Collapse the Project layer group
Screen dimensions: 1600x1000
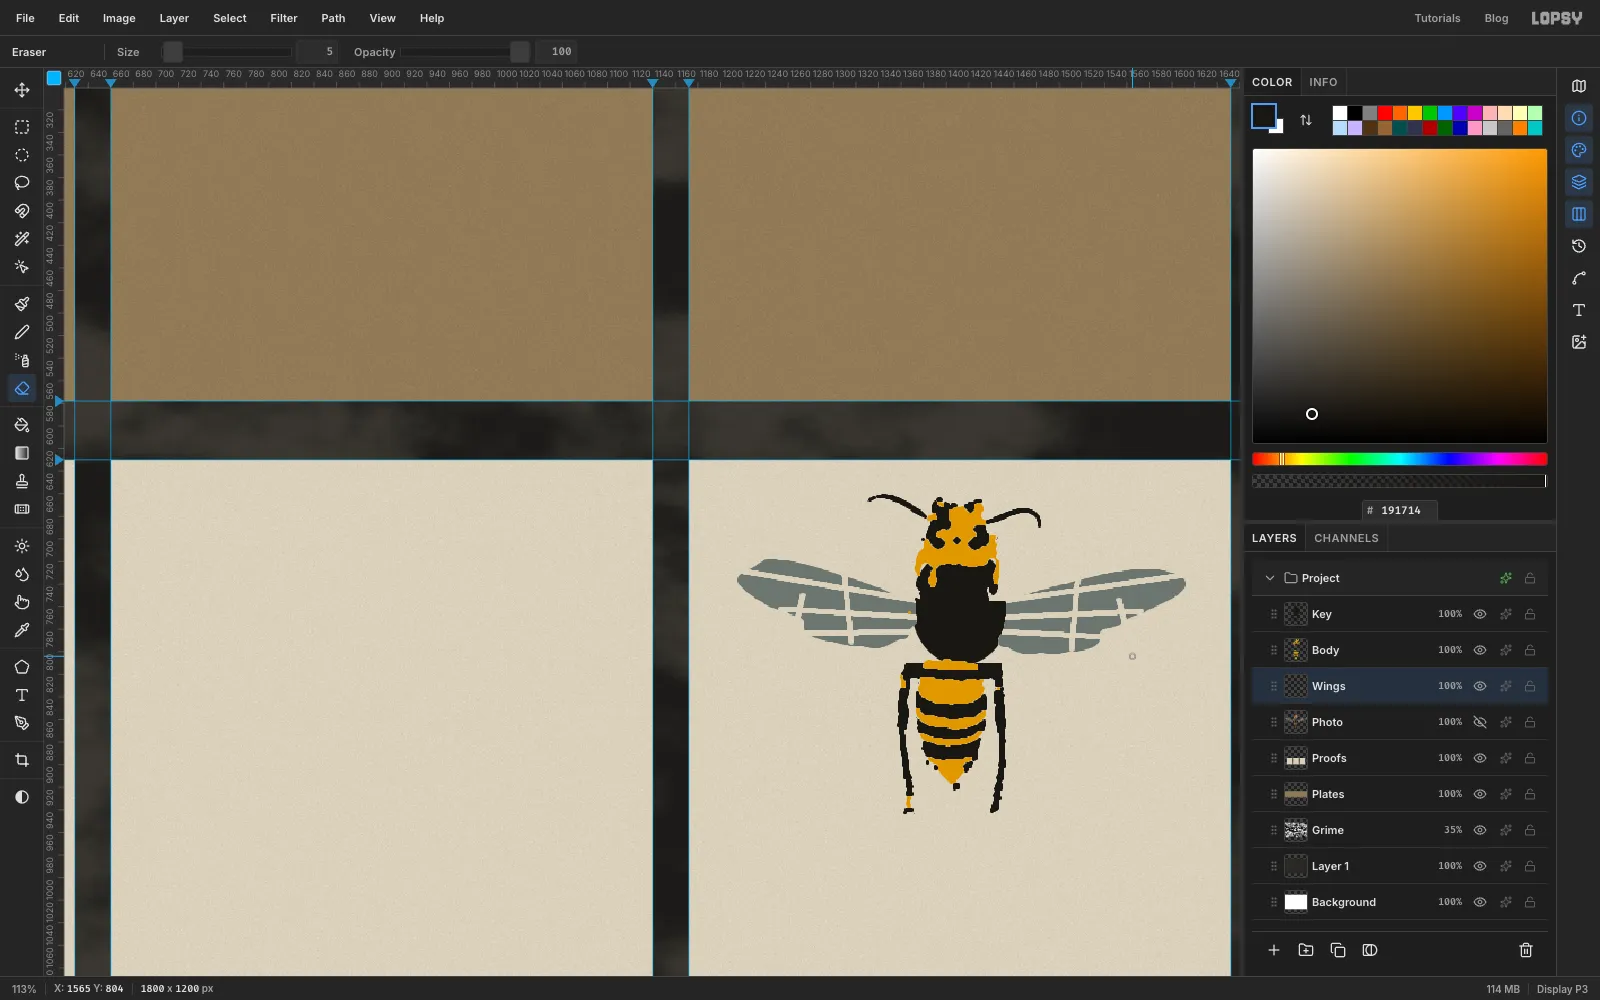coord(1270,578)
